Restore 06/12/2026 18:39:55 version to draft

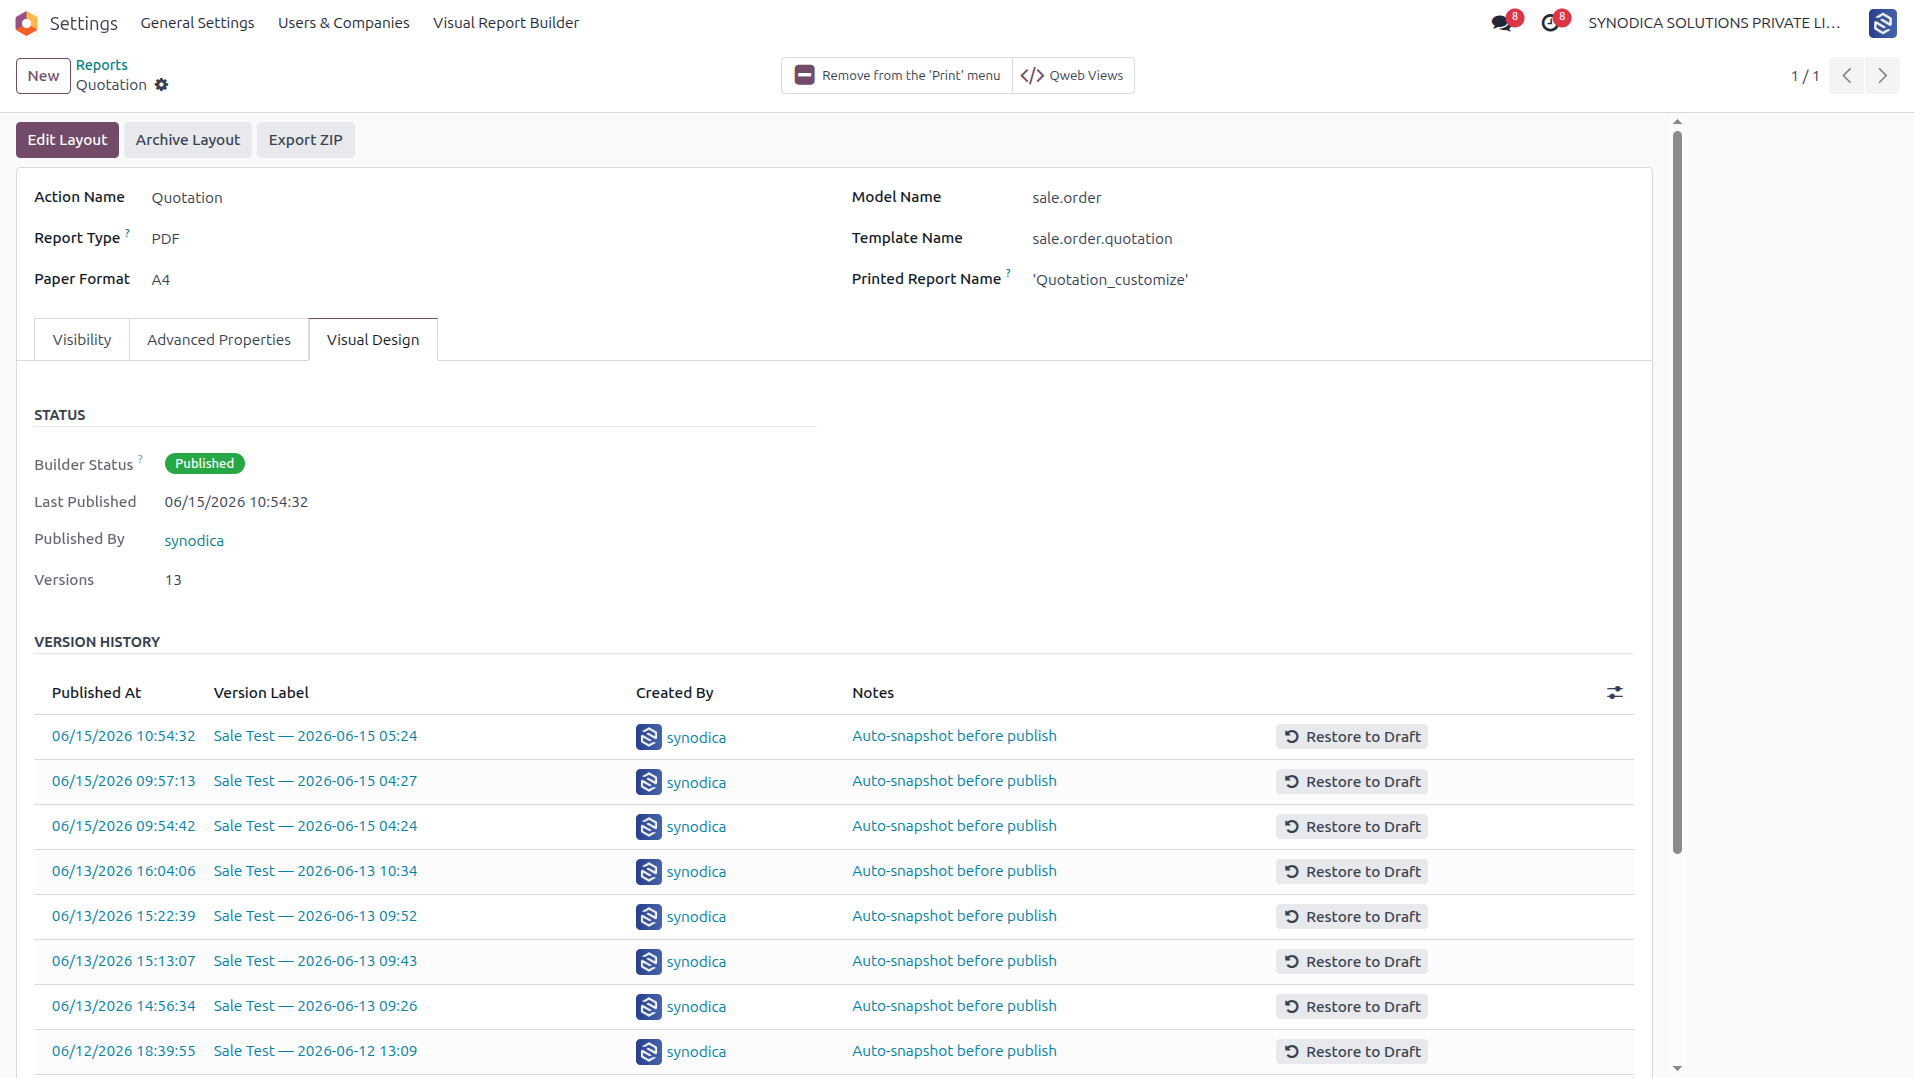(x=1352, y=1052)
